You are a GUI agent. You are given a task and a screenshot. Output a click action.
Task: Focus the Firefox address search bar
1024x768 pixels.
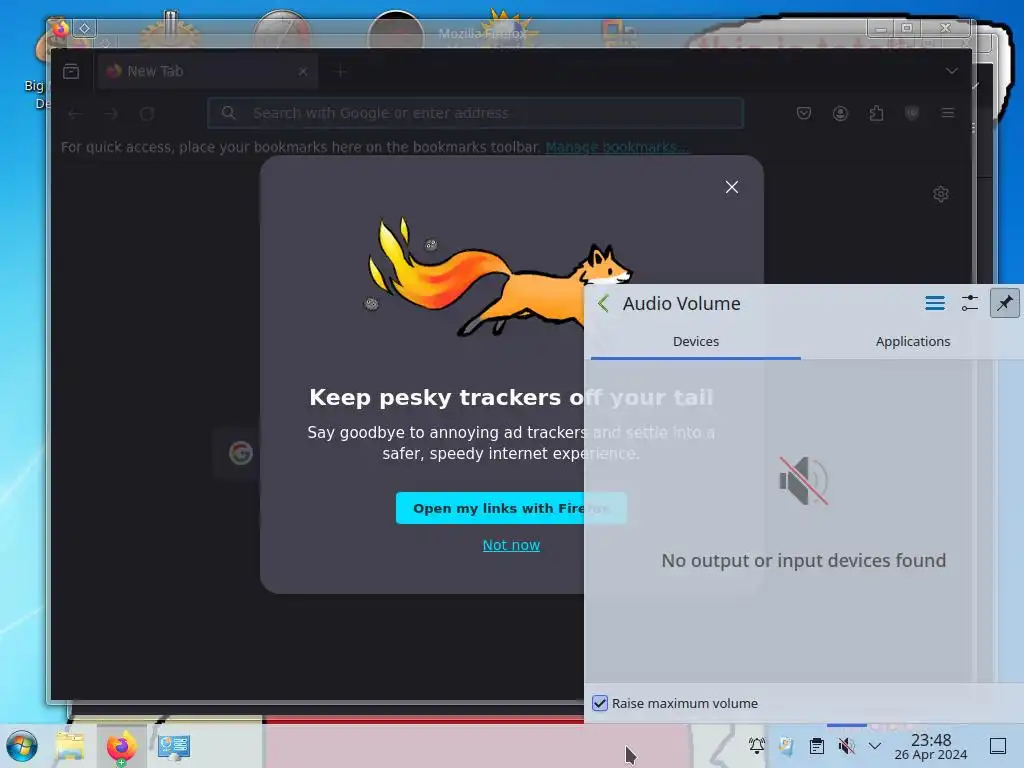[475, 113]
